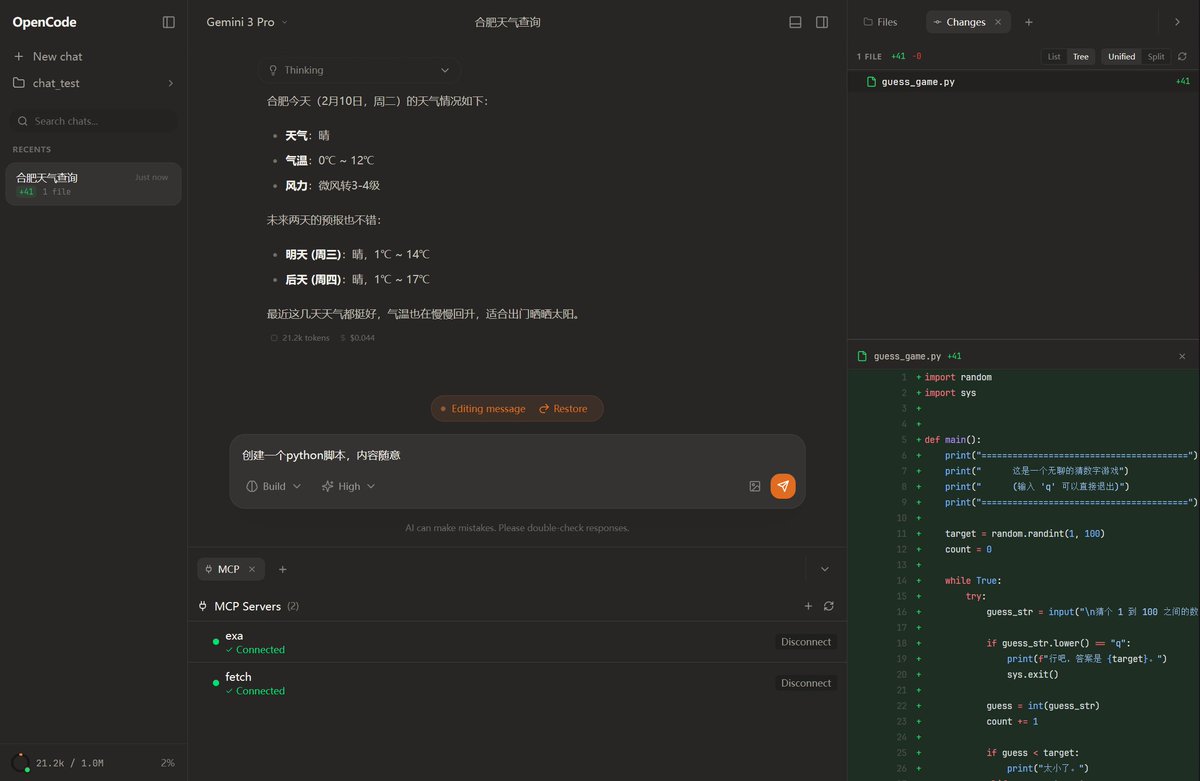Click the 21.2k tokens counter

tap(300, 338)
